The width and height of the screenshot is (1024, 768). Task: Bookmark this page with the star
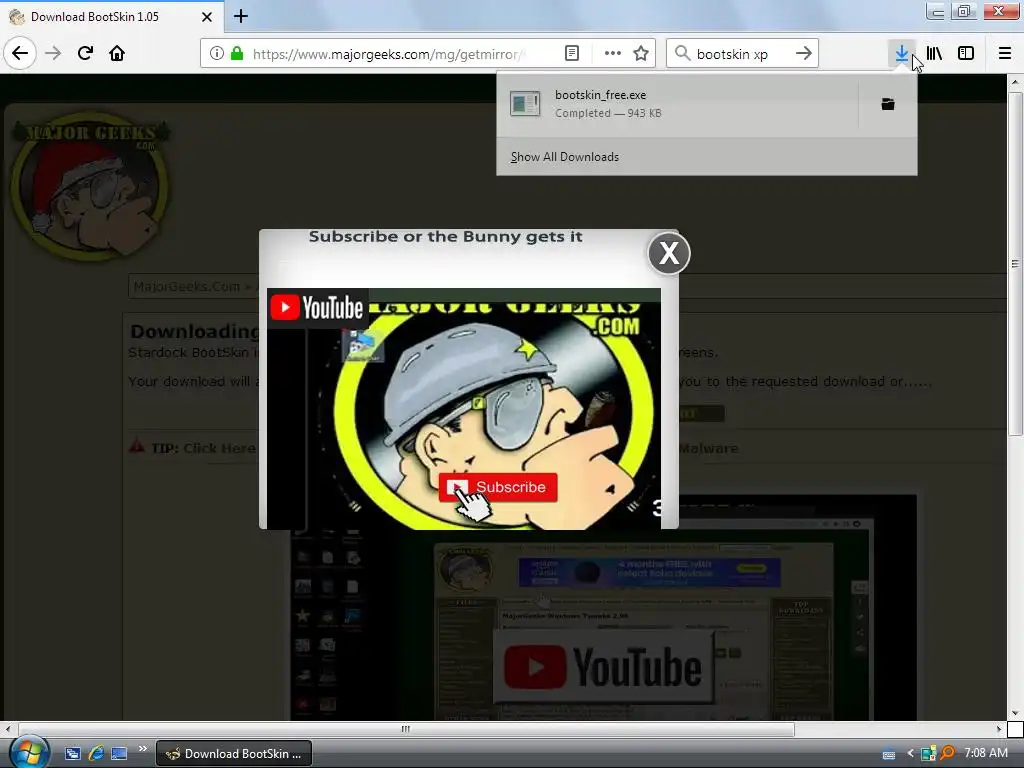tap(641, 54)
